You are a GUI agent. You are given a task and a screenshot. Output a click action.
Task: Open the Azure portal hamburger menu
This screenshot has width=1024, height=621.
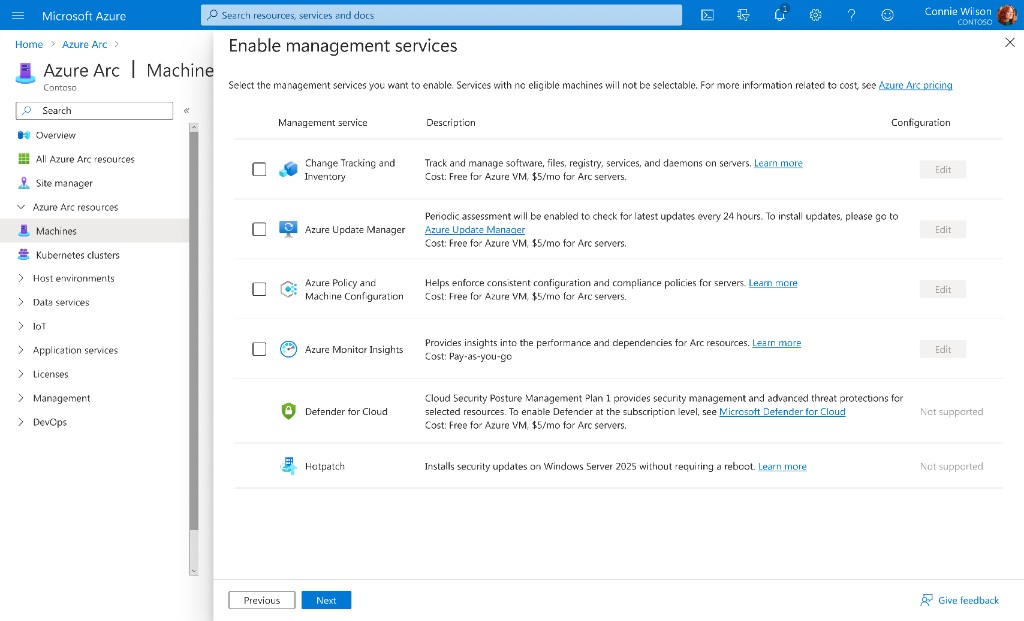click(x=17, y=16)
